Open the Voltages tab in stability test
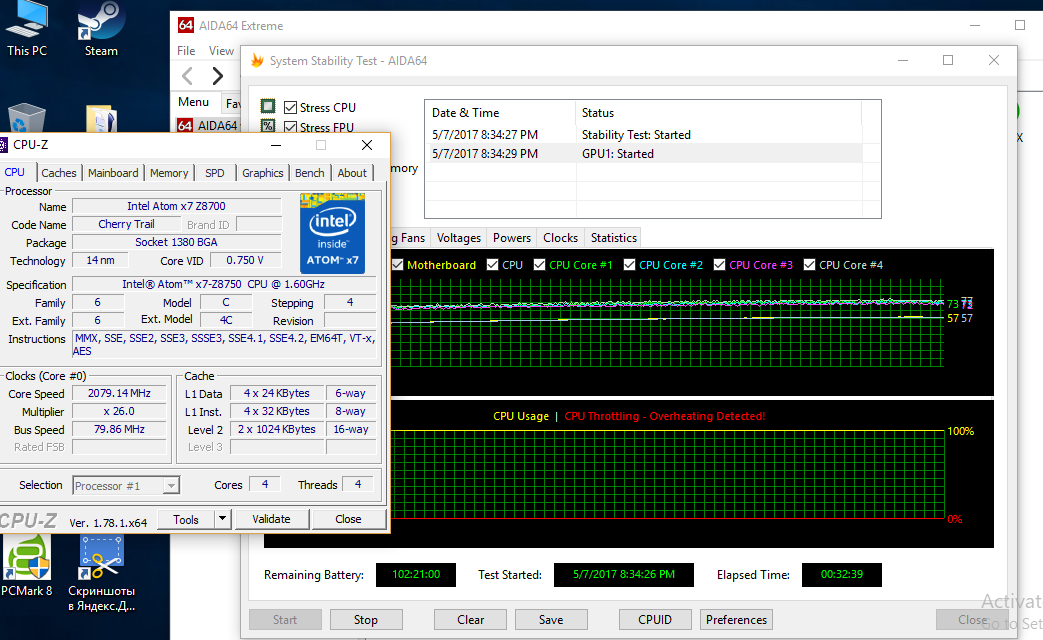Image resolution: width=1043 pixels, height=640 pixels. (x=459, y=238)
